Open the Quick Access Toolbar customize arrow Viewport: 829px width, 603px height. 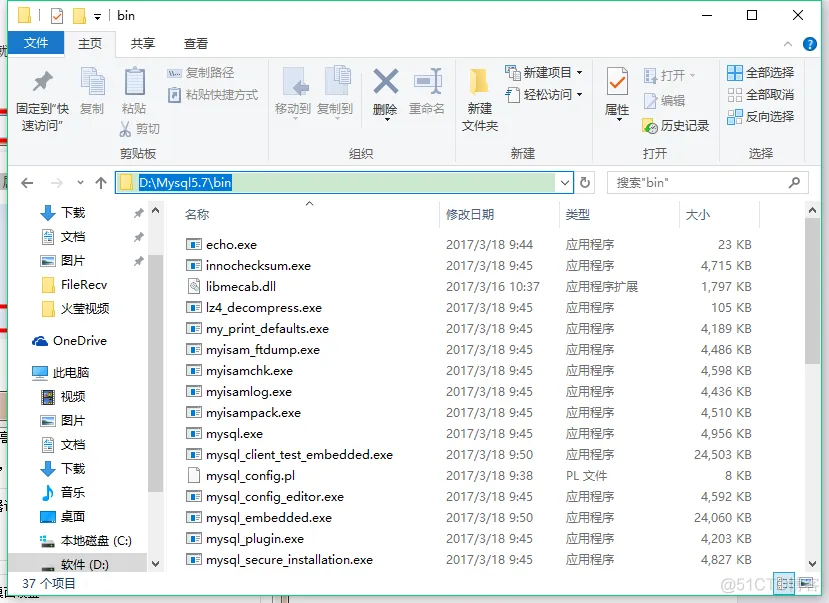point(97,17)
